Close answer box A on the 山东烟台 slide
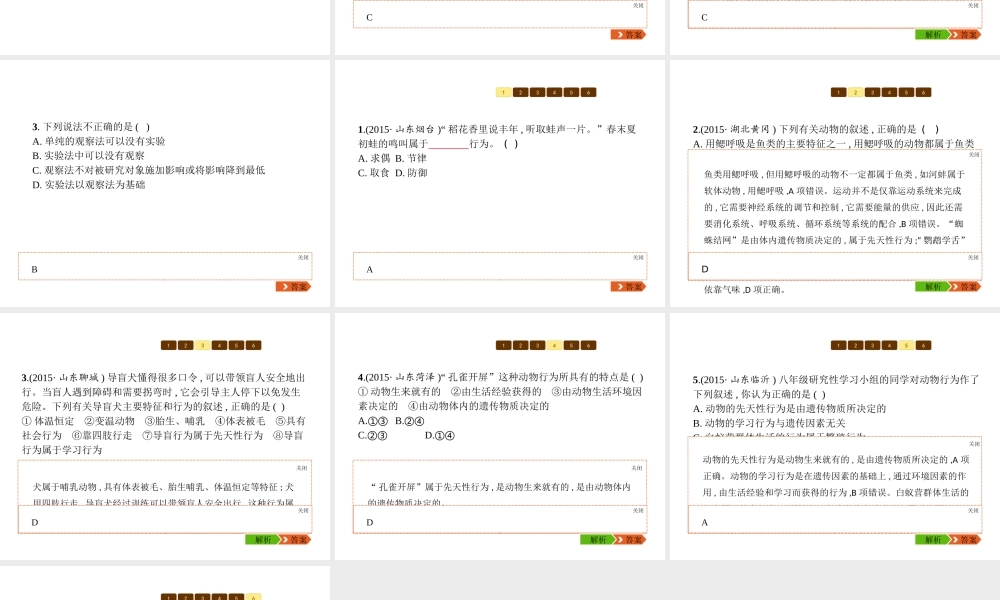1000x600 pixels. (x=638, y=258)
